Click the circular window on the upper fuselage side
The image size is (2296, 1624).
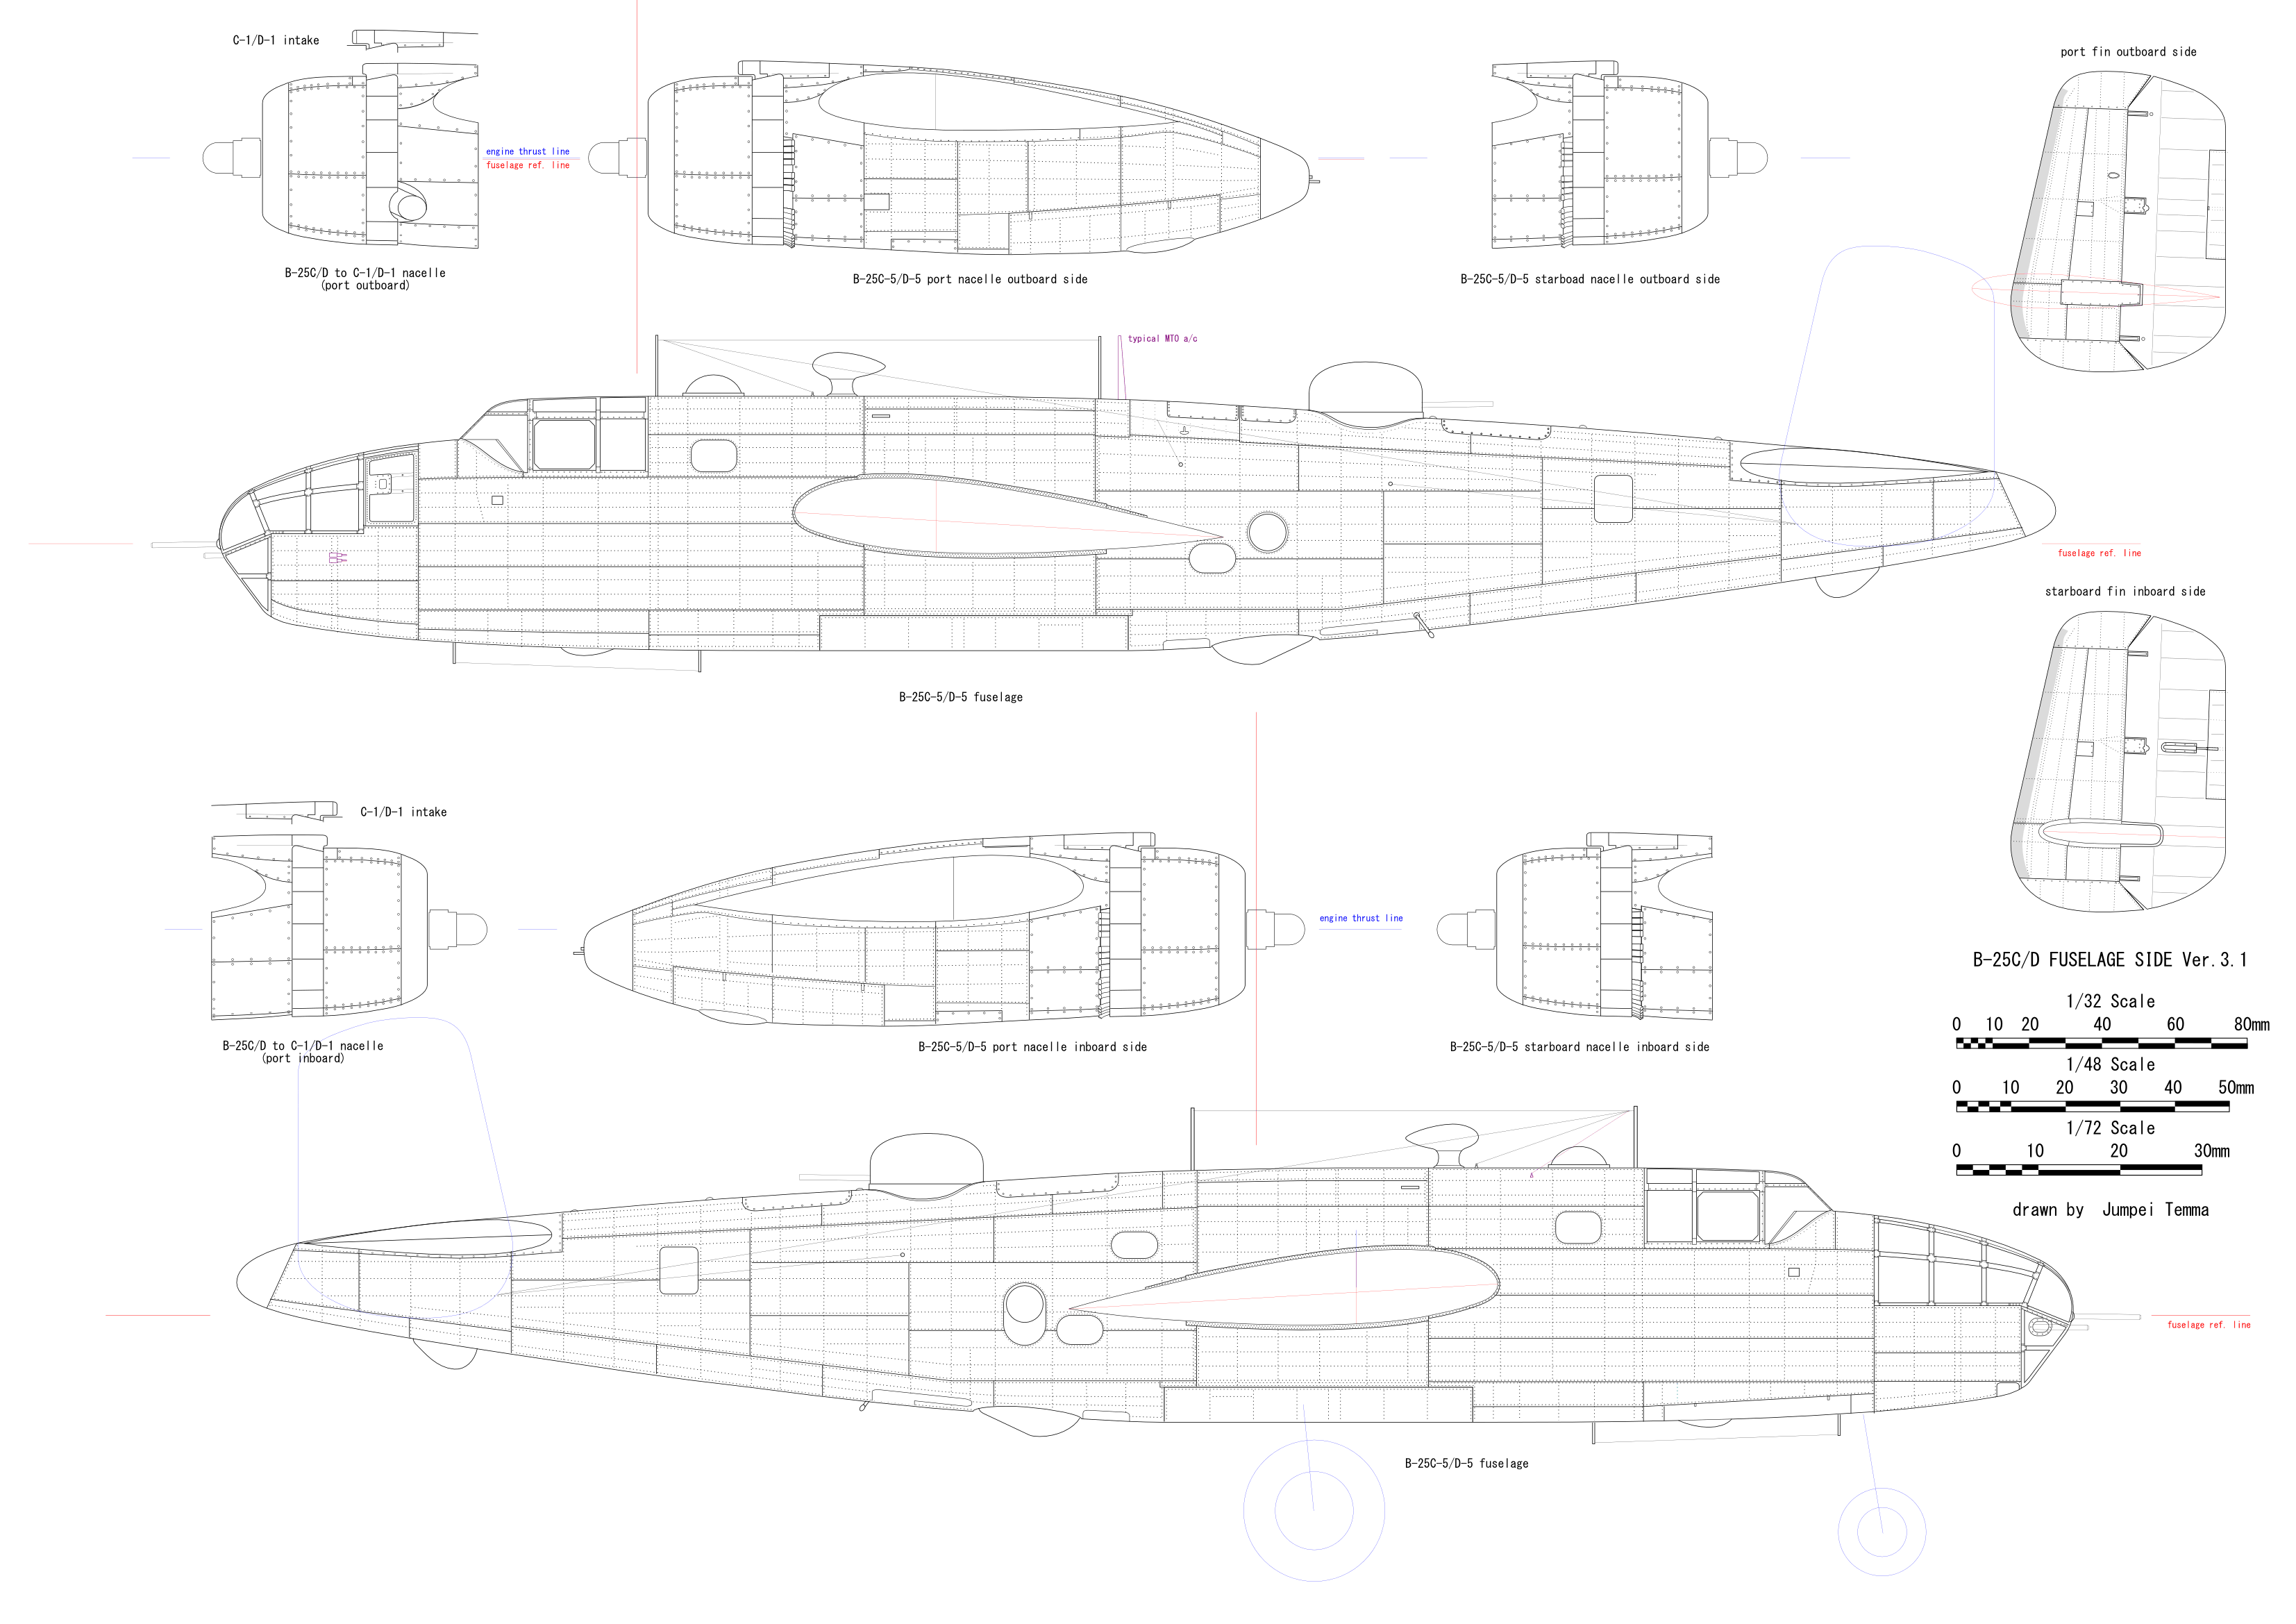(x=1267, y=532)
